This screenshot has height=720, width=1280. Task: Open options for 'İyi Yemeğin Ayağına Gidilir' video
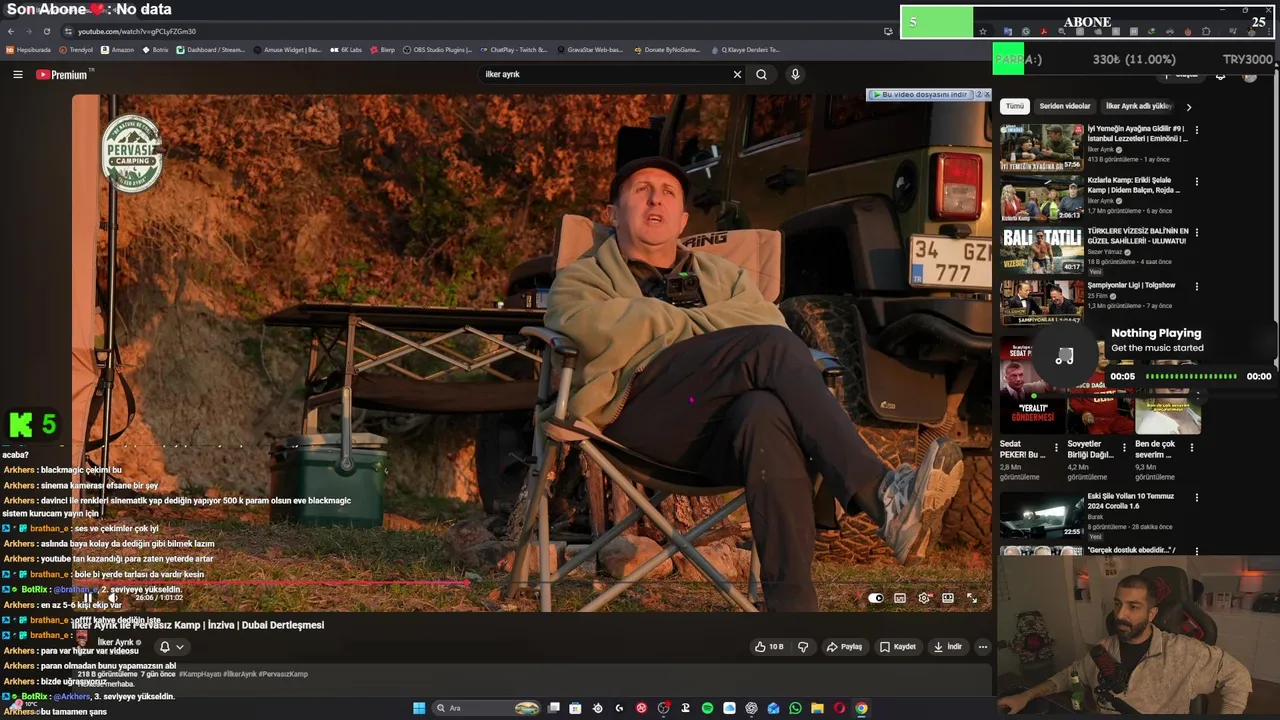click(1196, 130)
